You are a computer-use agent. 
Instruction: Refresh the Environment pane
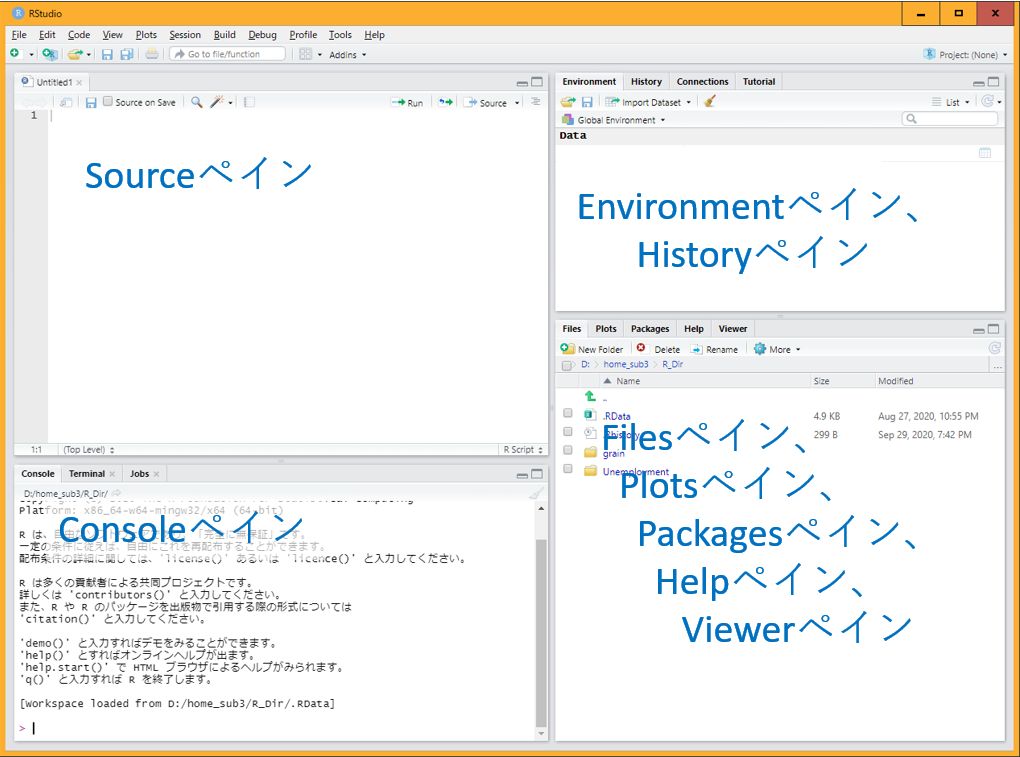(x=987, y=101)
